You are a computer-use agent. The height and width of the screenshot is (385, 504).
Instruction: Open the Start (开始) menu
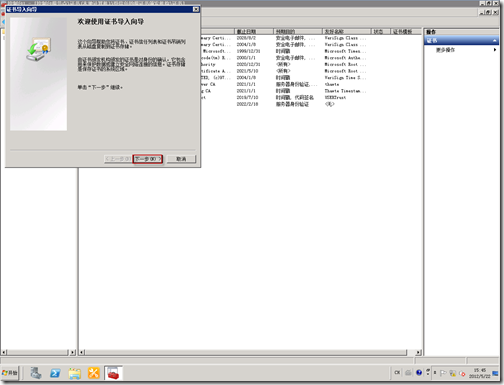pyautogui.click(x=10, y=373)
